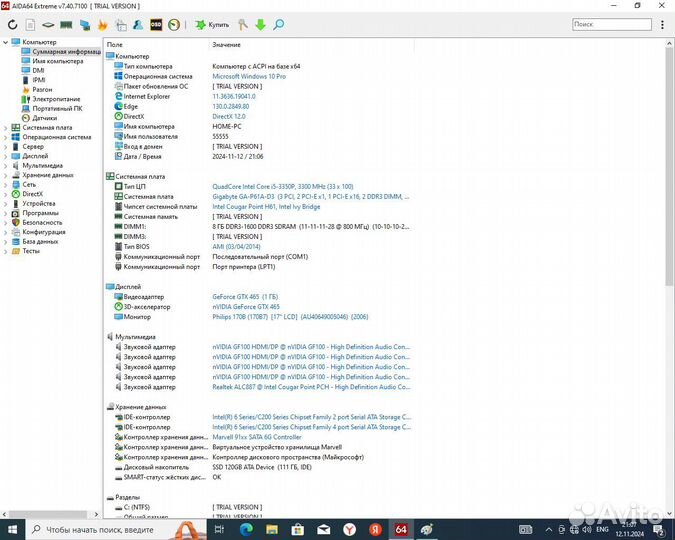
Task: Expand the Сеть tree node
Action: [x=5, y=185]
